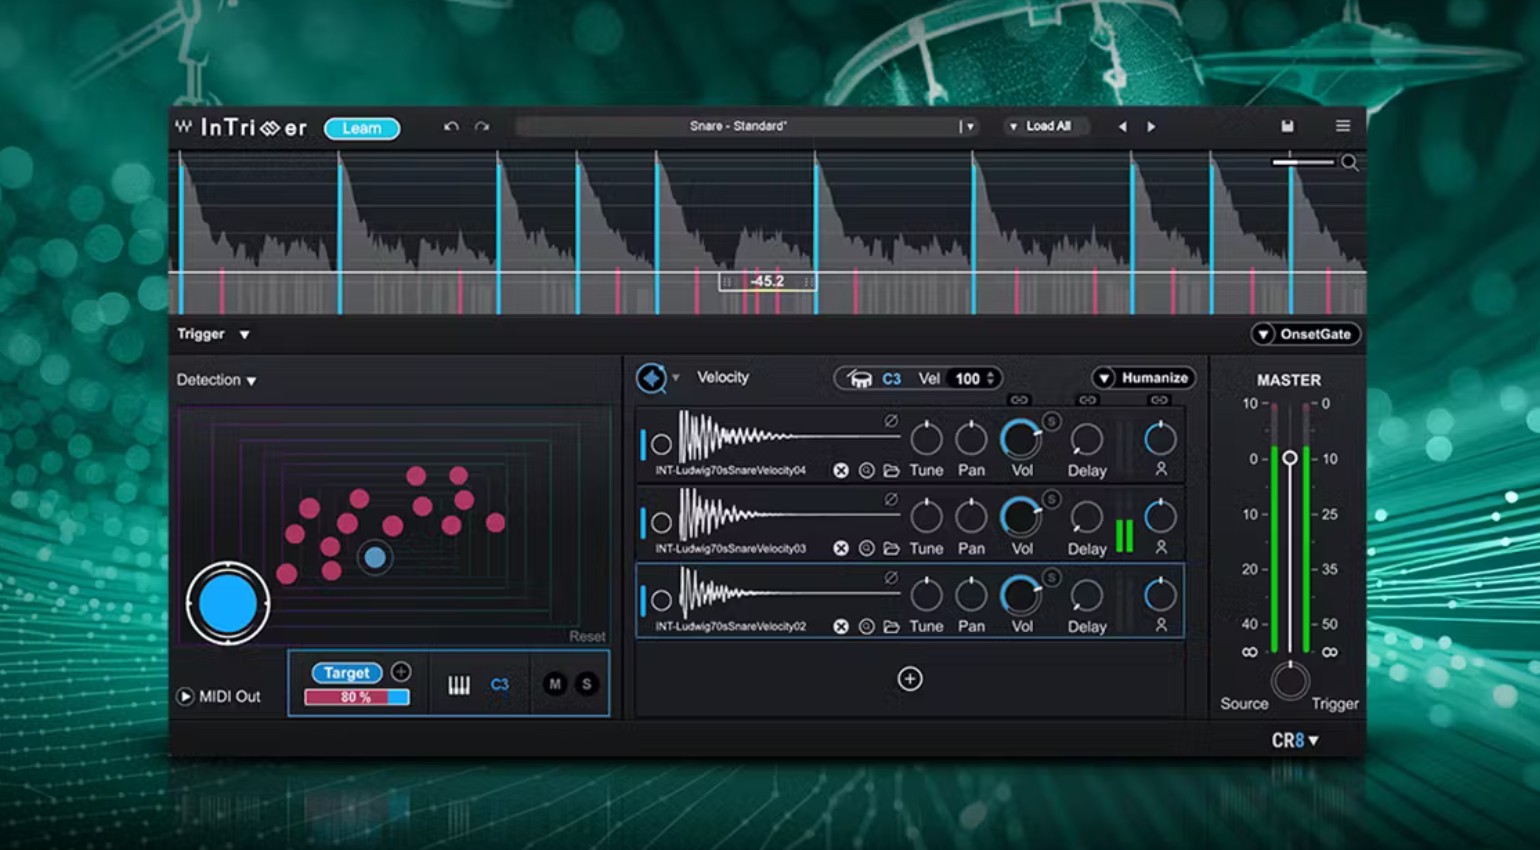Viewport: 1540px width, 850px height.
Task: Redo the last undone change
Action: point(482,127)
